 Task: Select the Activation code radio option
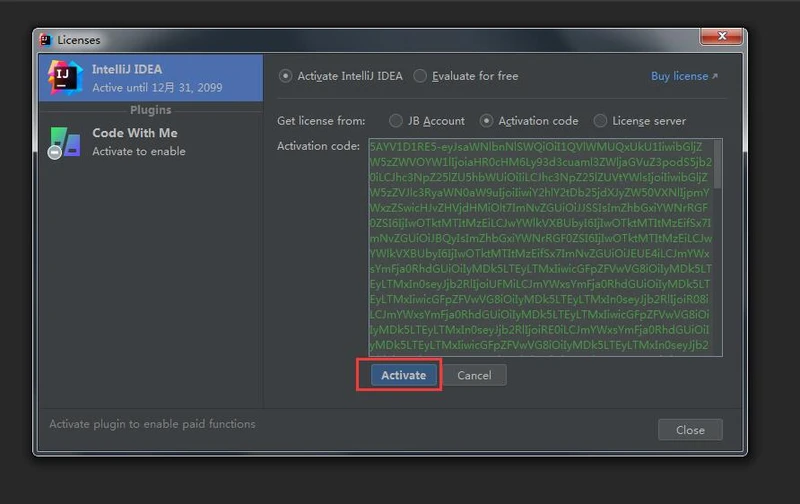pos(487,121)
